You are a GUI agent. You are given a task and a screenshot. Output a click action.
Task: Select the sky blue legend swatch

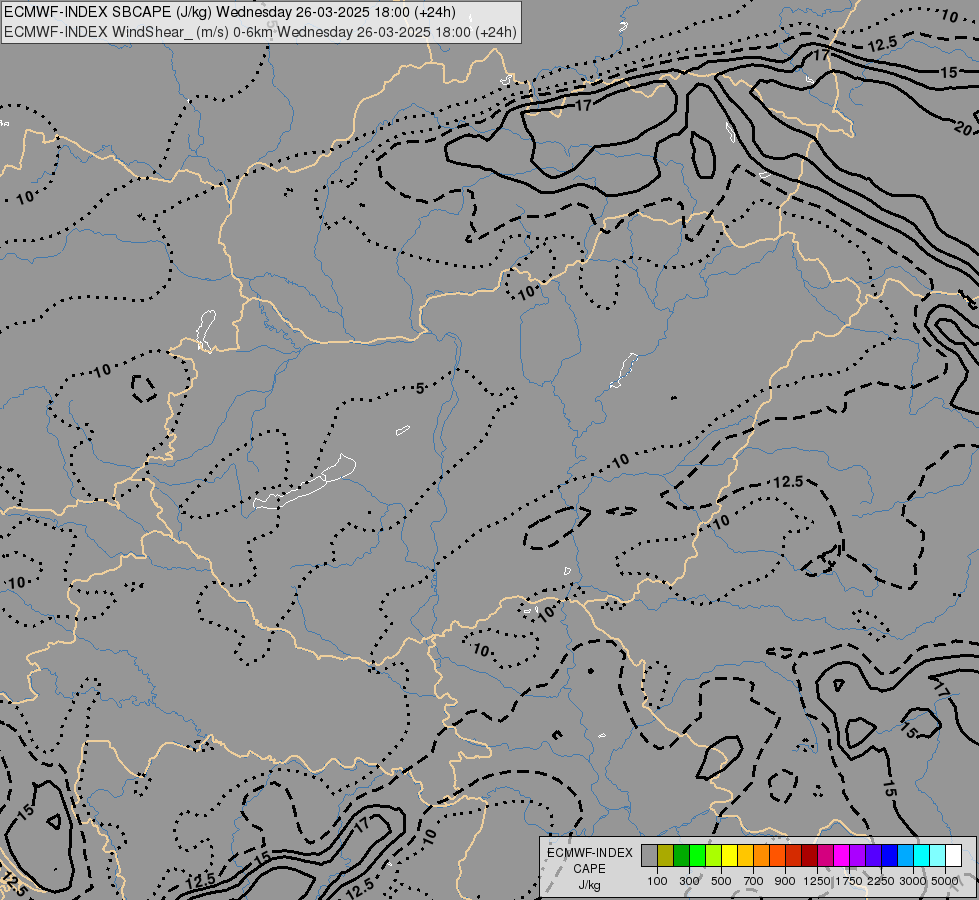[905, 856]
